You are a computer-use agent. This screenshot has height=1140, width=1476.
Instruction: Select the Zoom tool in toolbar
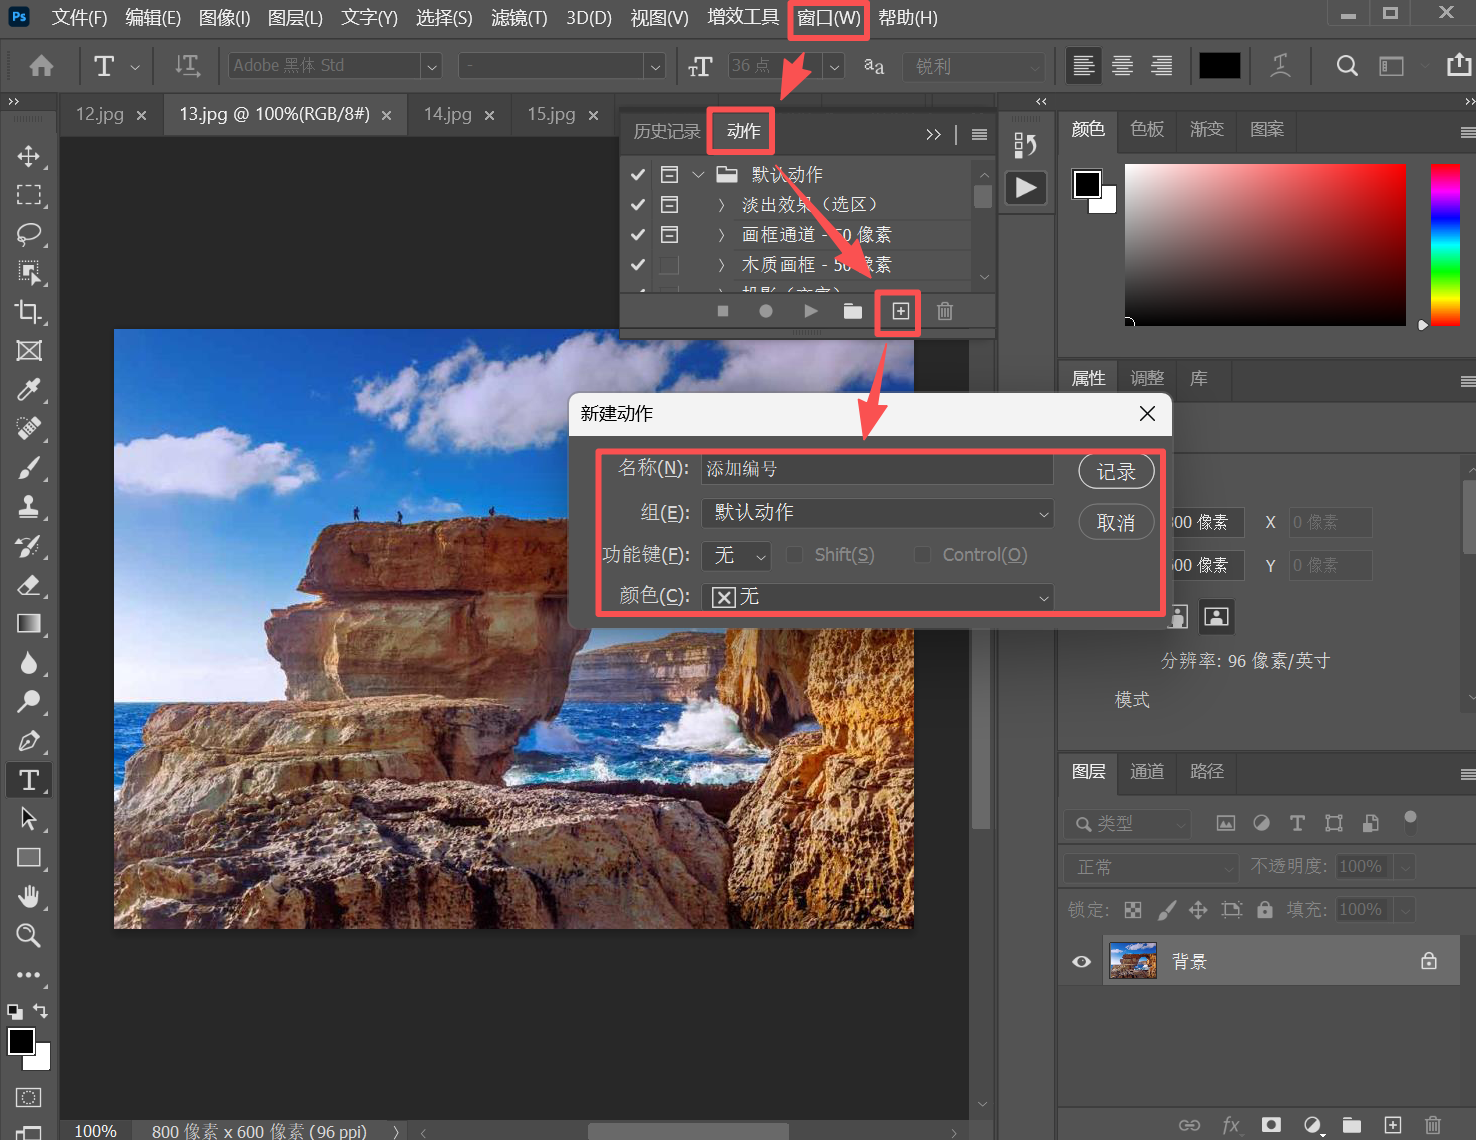pos(29,936)
